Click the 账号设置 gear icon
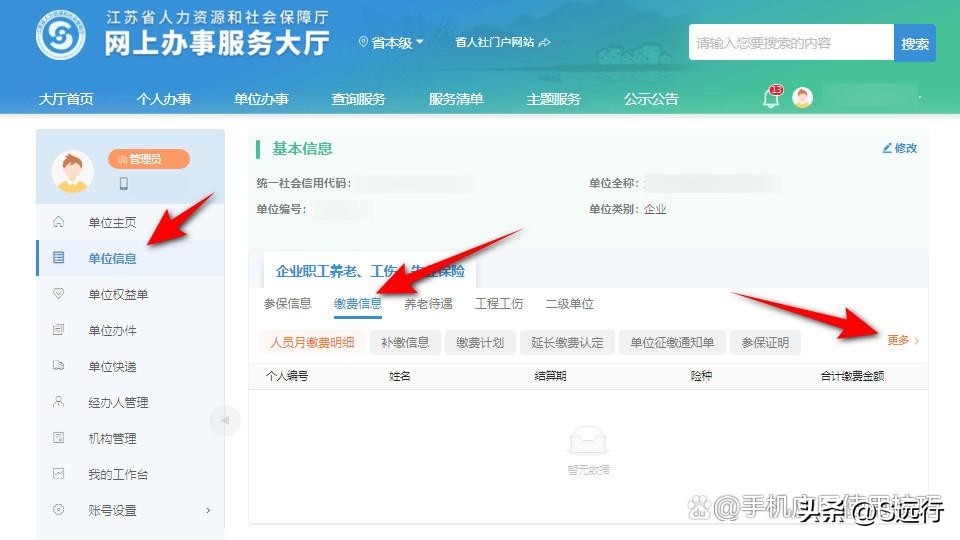Image resolution: width=960 pixels, height=540 pixels. point(58,509)
